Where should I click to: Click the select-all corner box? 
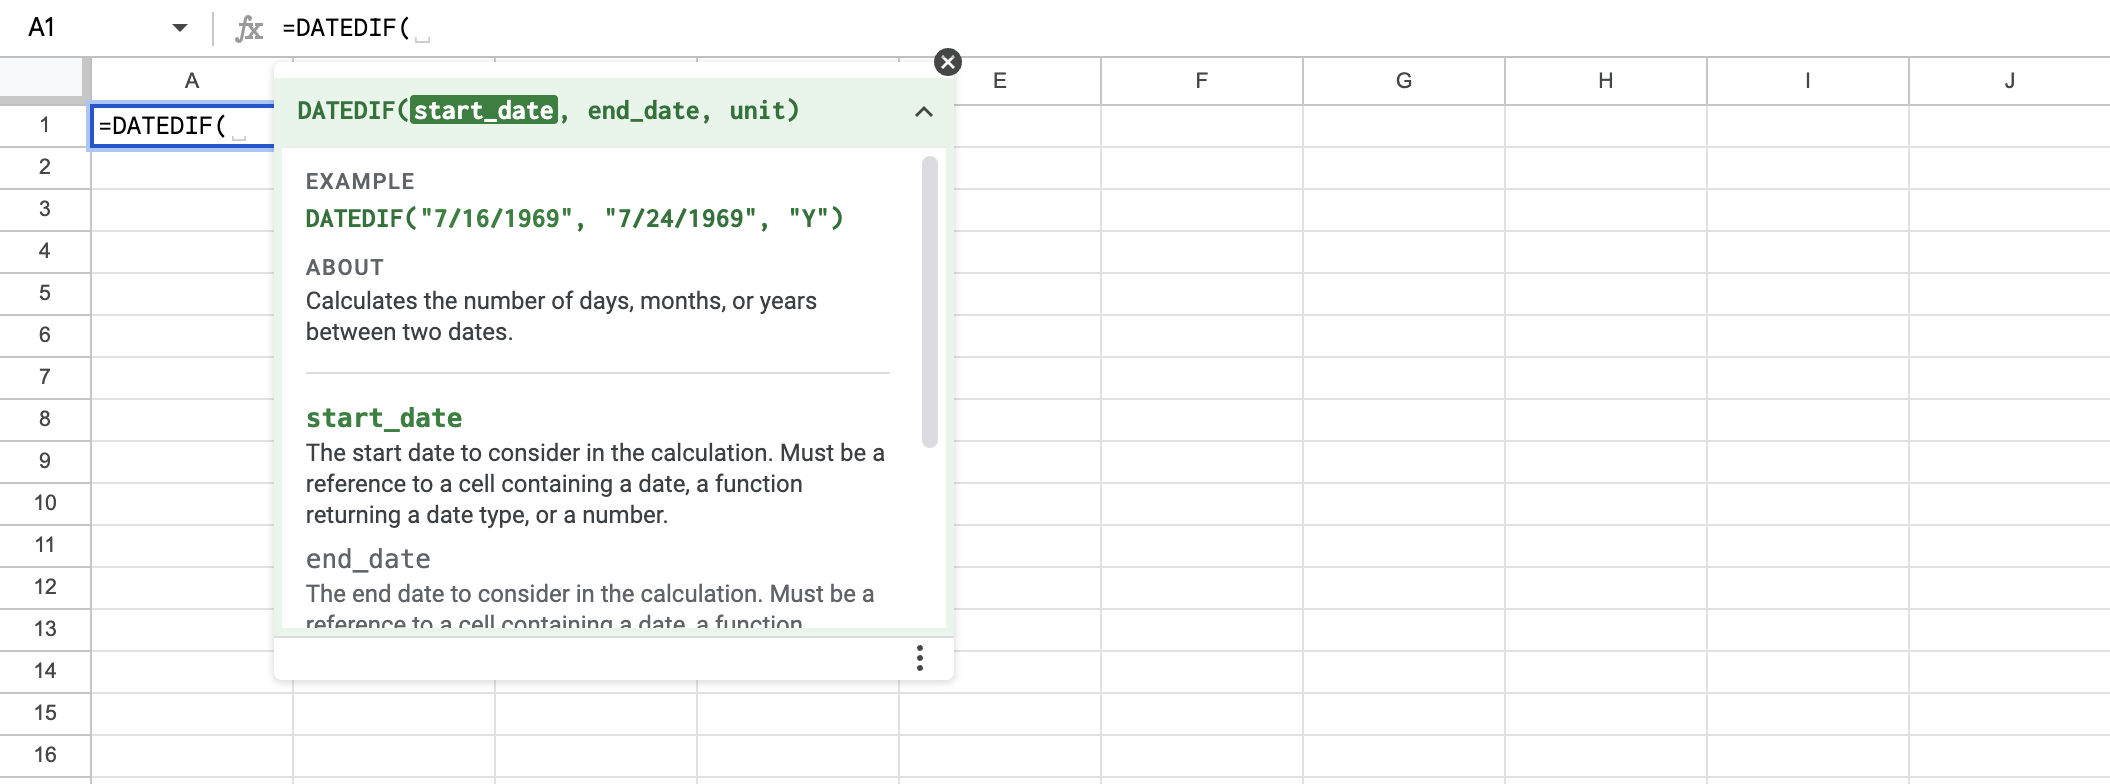[43, 79]
